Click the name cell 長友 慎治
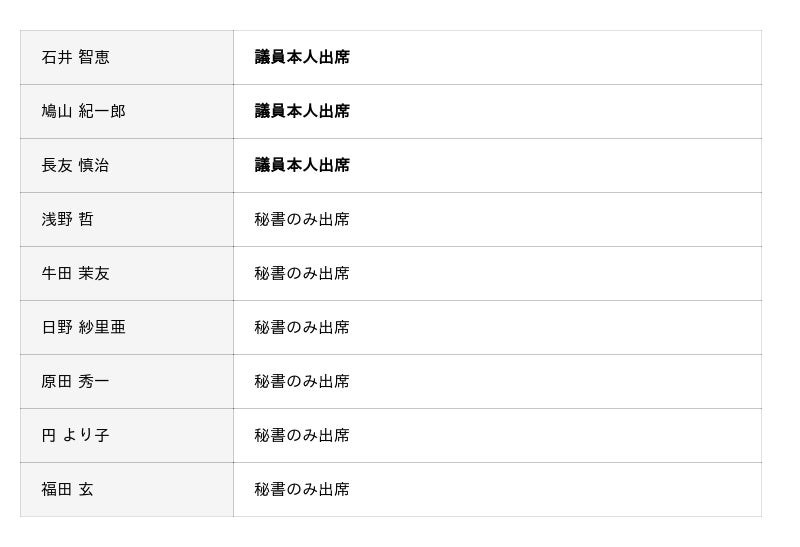The image size is (800, 547). point(76,166)
